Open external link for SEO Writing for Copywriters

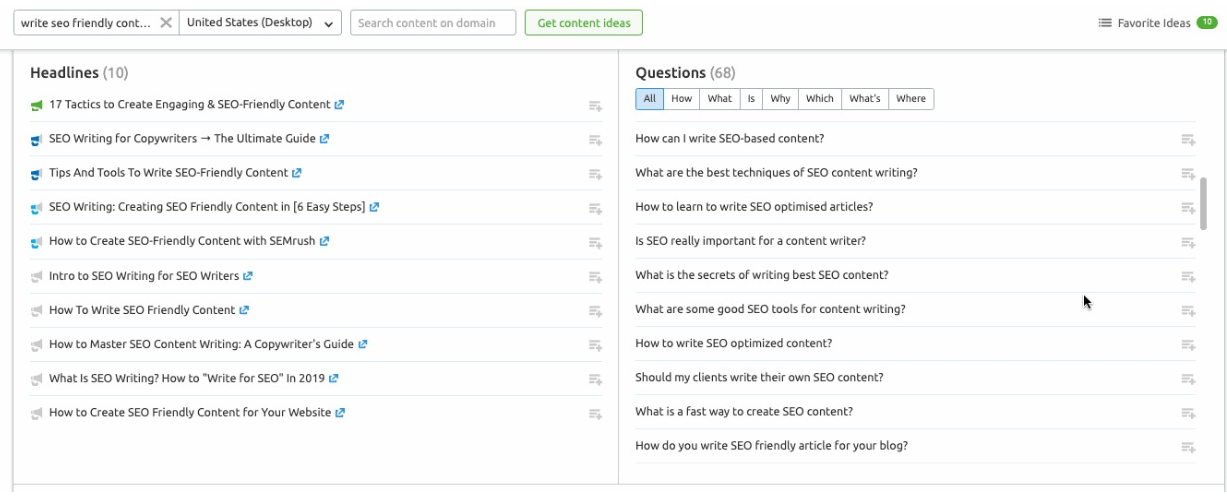[324, 139]
